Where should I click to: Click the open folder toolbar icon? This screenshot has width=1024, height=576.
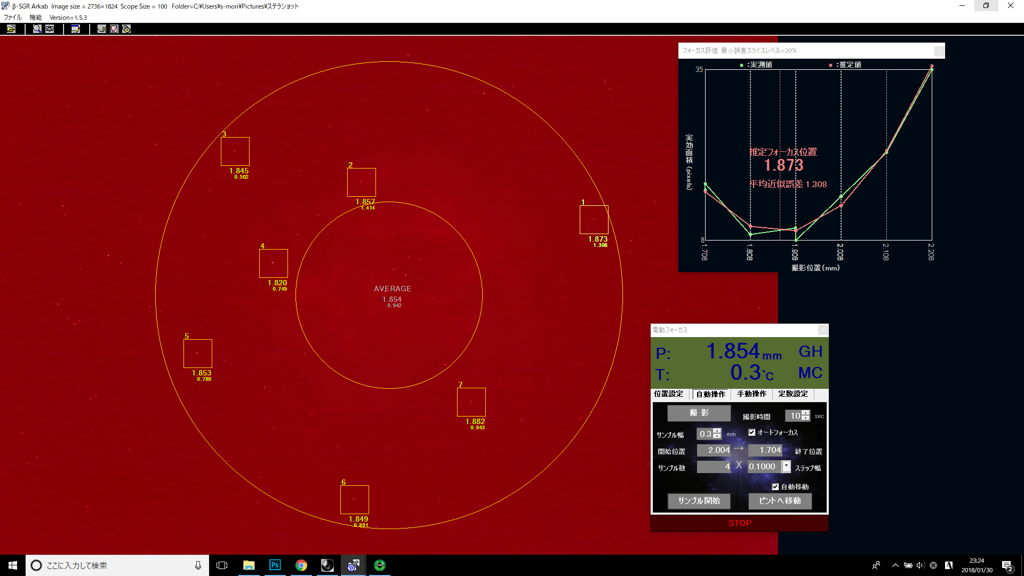tap(11, 29)
